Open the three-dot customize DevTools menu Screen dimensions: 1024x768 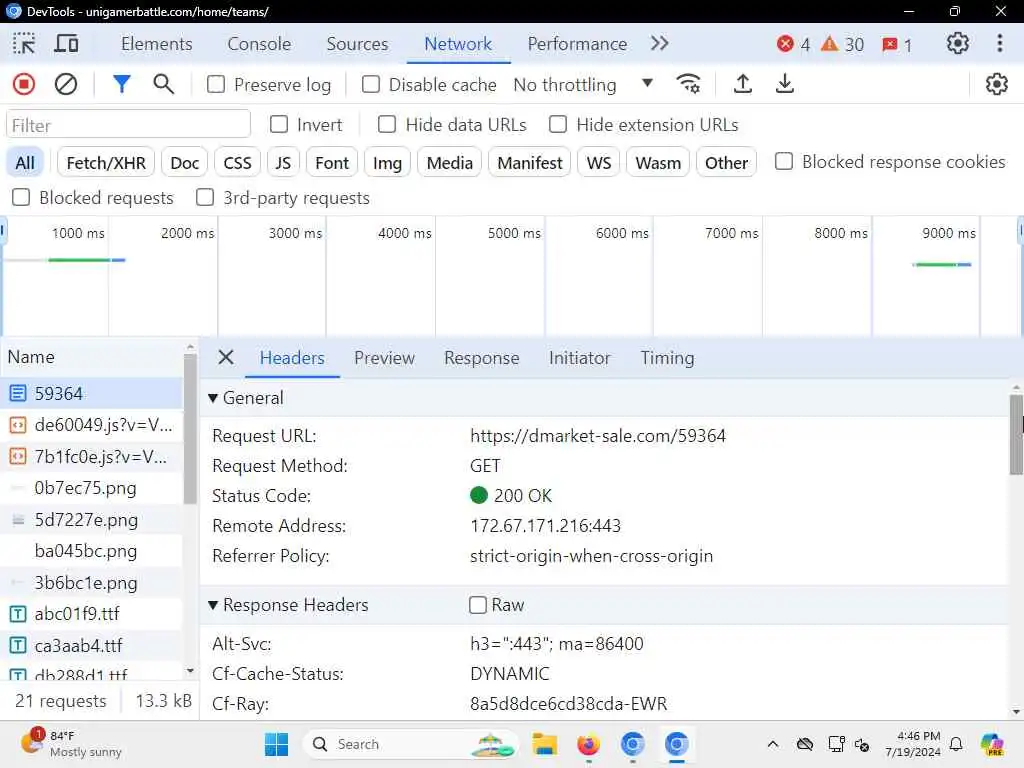click(x=999, y=44)
